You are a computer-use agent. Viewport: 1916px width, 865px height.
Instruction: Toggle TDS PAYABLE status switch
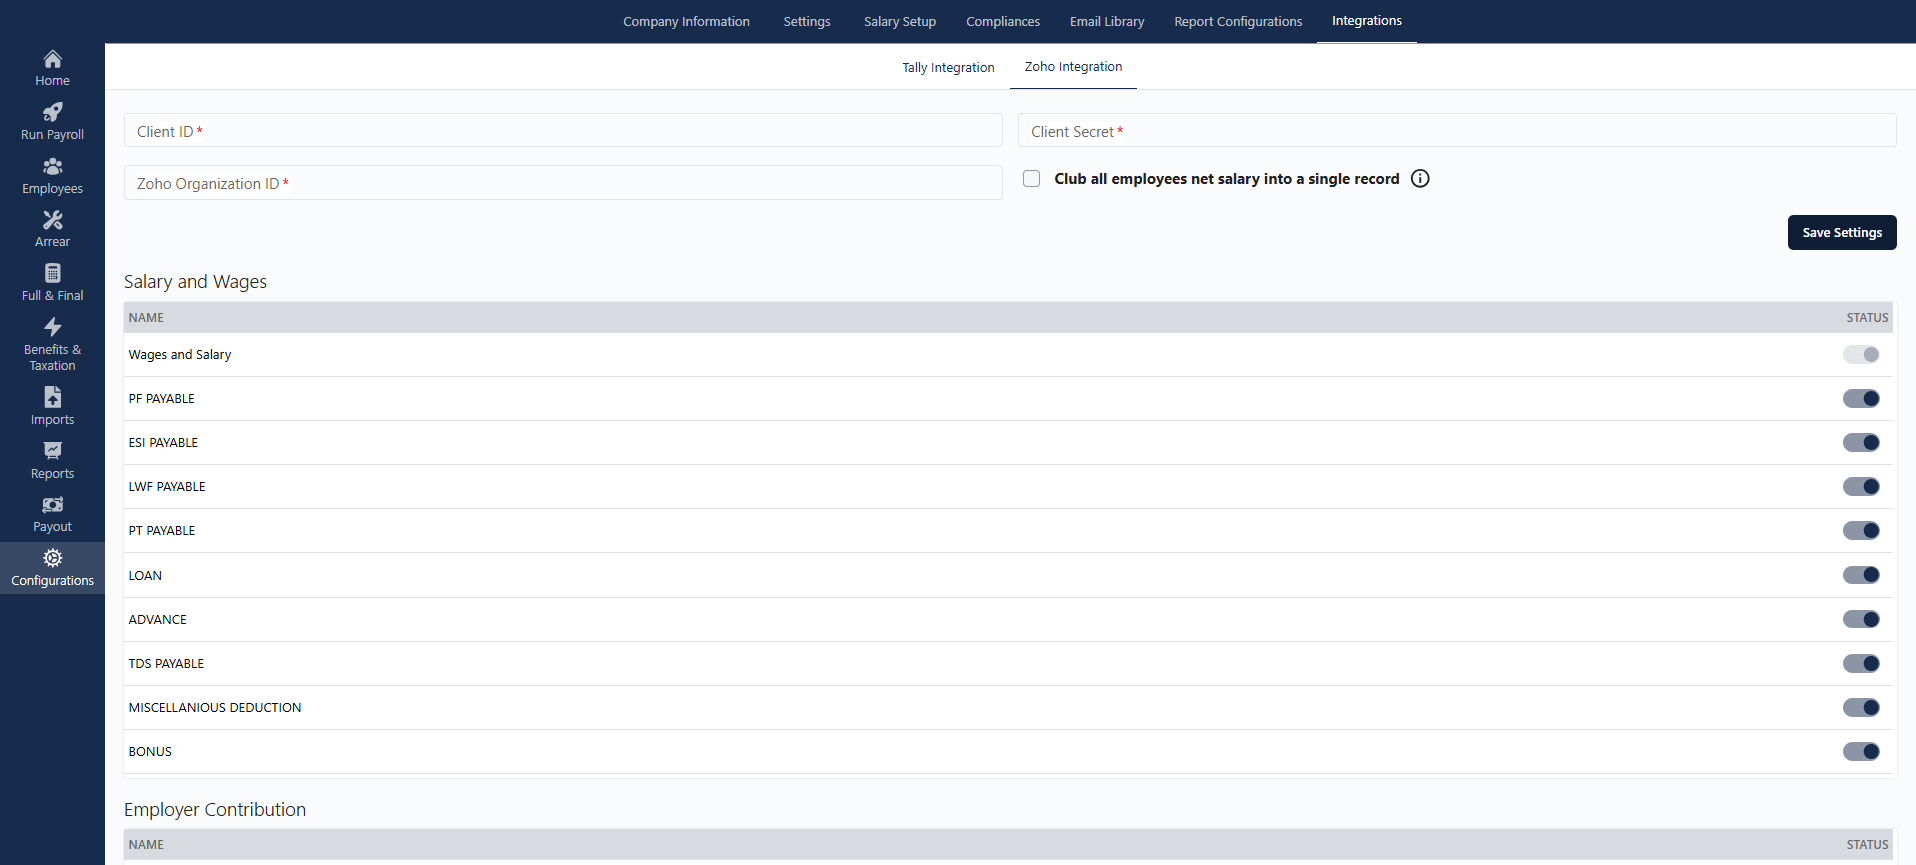pyautogui.click(x=1861, y=663)
